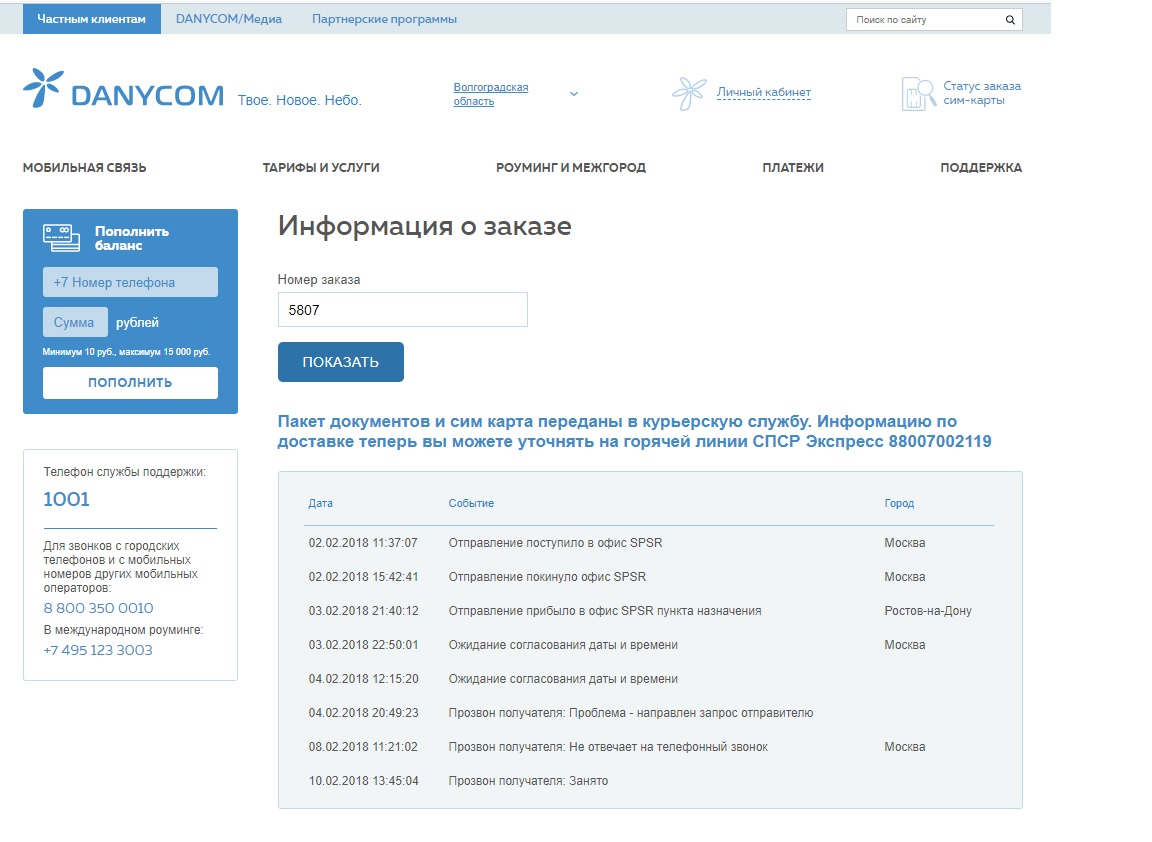Click the ПОПОЛНИТЬ button

[x=130, y=383]
